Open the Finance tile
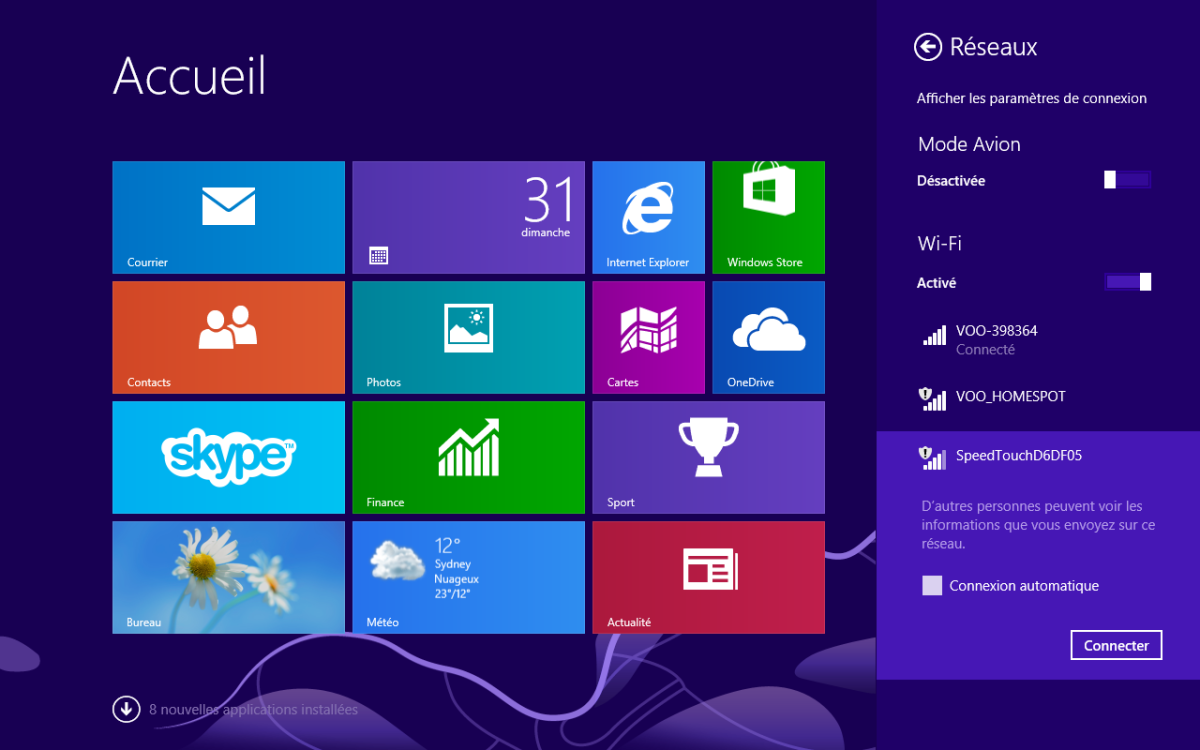1200x750 pixels. click(x=468, y=457)
